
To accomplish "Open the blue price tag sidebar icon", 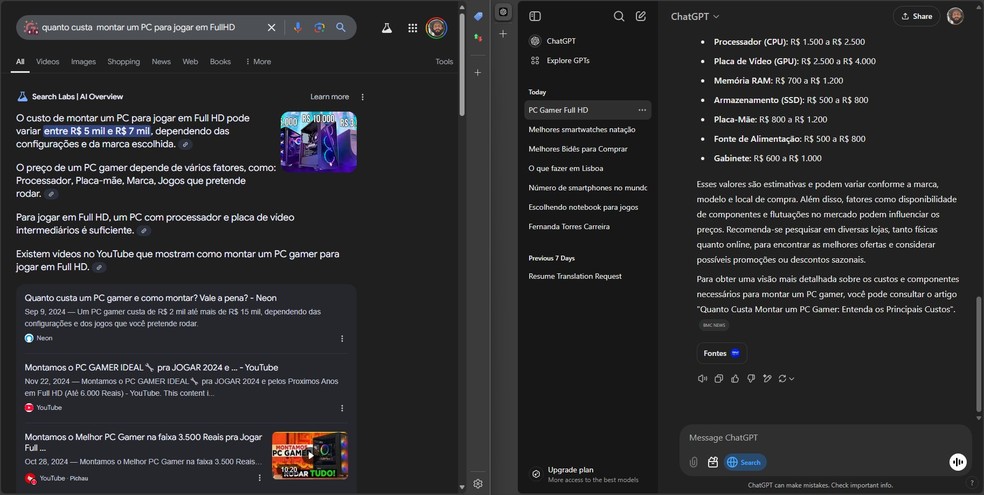I will click(478, 16).
